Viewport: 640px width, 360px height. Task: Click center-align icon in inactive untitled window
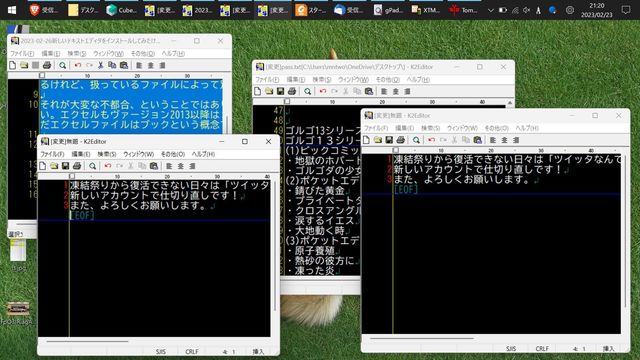coord(504,140)
